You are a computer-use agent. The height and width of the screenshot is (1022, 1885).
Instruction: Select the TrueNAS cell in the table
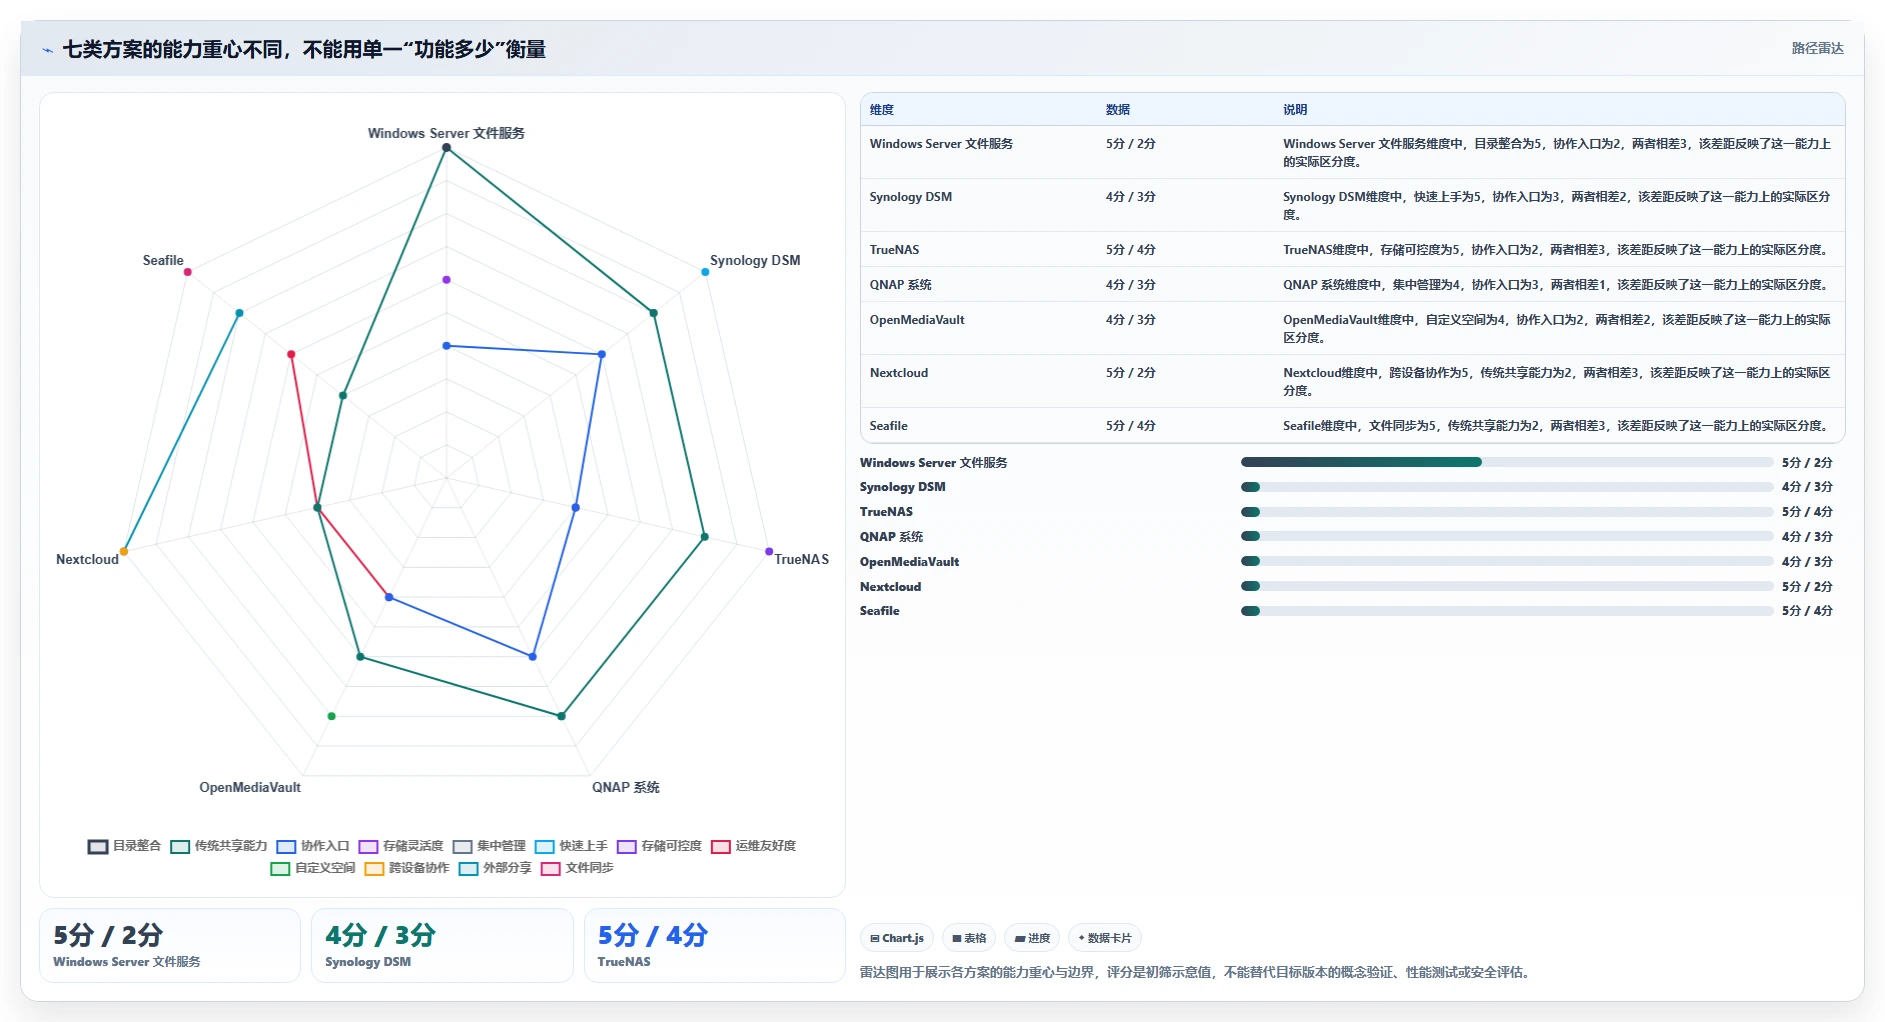point(894,250)
